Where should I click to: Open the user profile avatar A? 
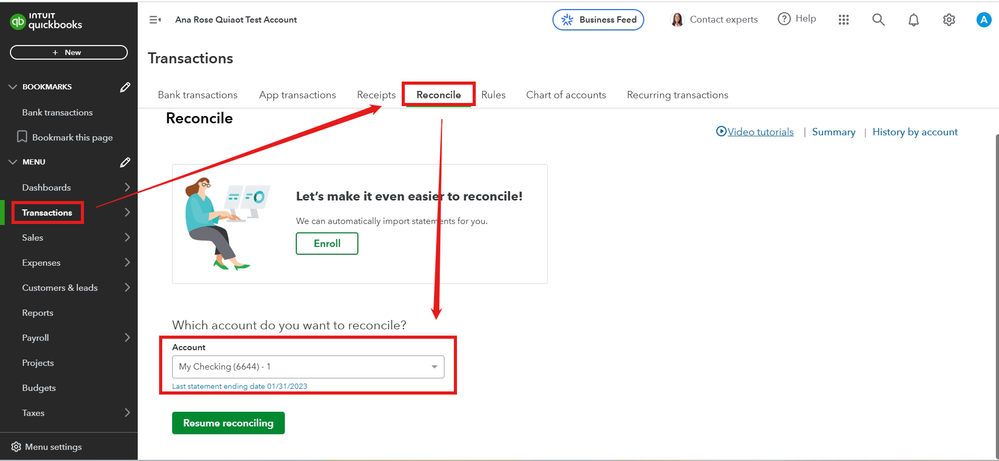pos(984,20)
